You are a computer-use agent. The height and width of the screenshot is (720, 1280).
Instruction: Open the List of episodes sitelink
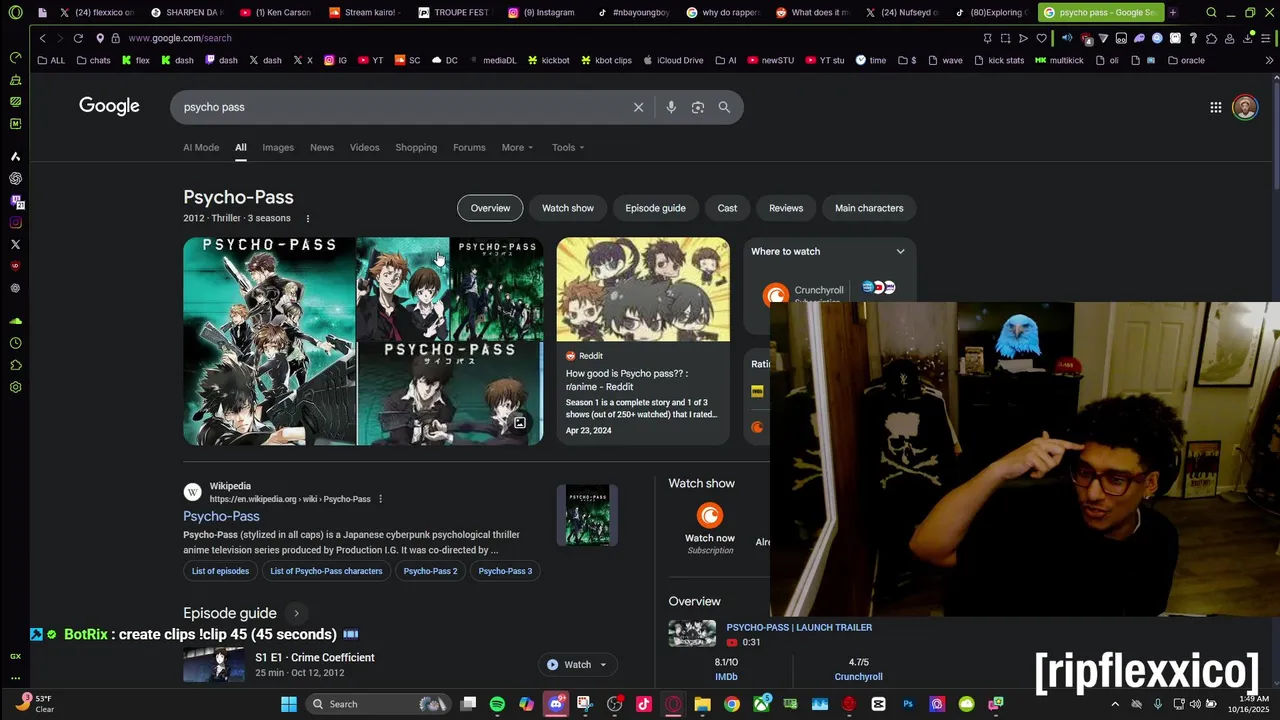pyautogui.click(x=220, y=571)
